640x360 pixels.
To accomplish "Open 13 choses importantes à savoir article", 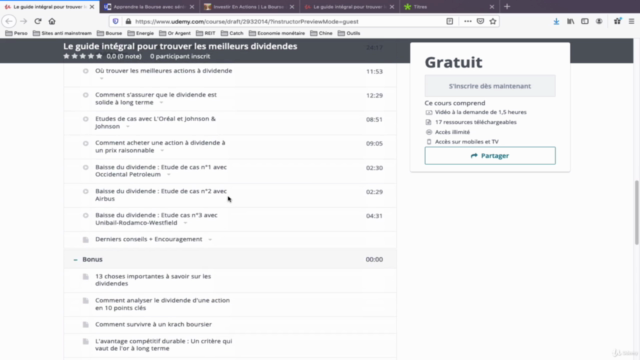I will pyautogui.click(x=153, y=280).
